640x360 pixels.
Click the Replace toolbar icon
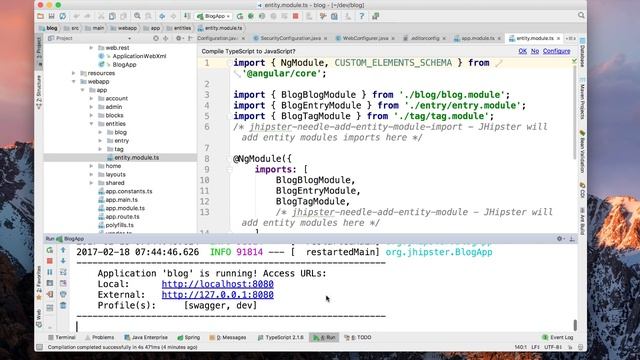pos(148,16)
